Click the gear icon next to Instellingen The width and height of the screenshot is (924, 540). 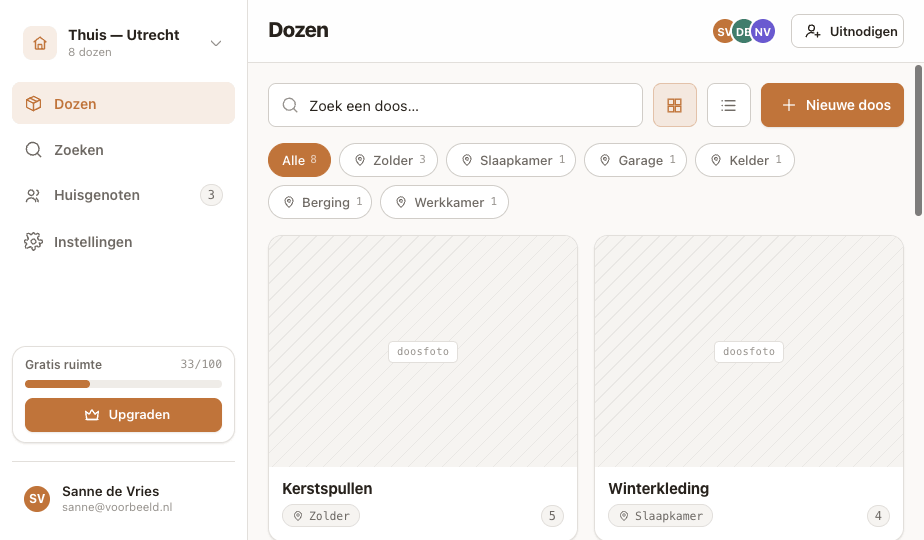pos(34,242)
